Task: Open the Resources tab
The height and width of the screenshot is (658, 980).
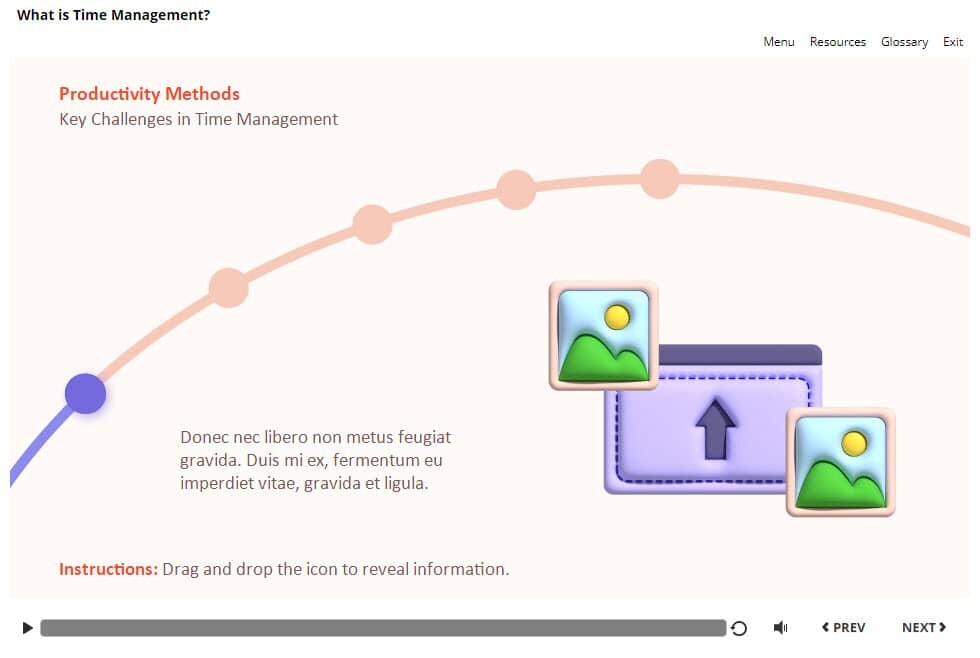Action: point(837,42)
